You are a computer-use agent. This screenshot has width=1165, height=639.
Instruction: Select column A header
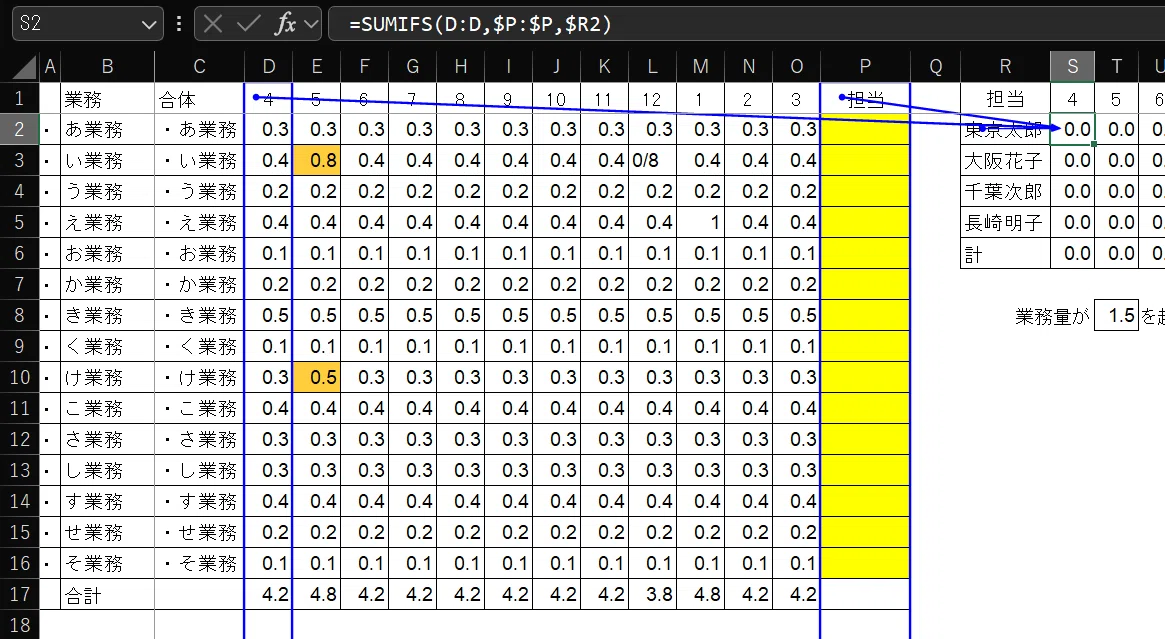pyautogui.click(x=50, y=67)
